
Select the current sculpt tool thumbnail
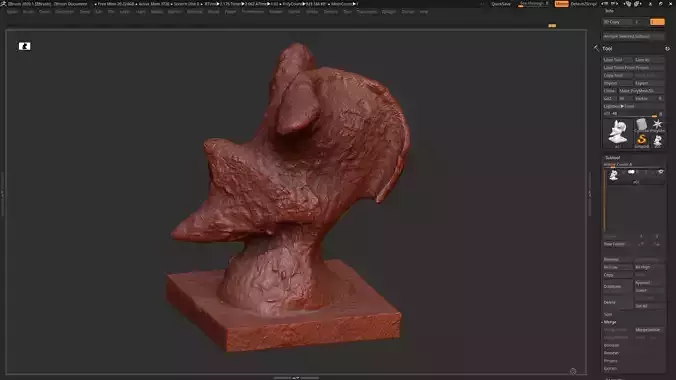(618, 133)
